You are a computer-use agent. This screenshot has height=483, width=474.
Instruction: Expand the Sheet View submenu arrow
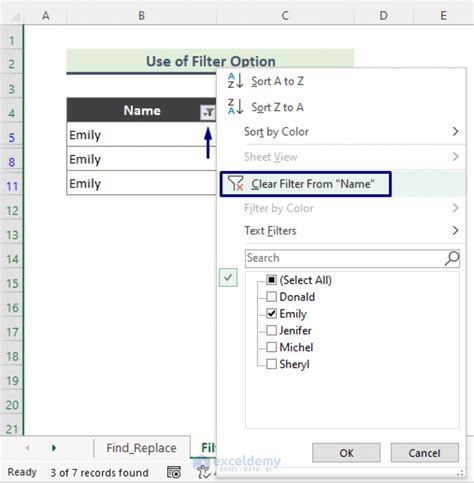point(455,156)
